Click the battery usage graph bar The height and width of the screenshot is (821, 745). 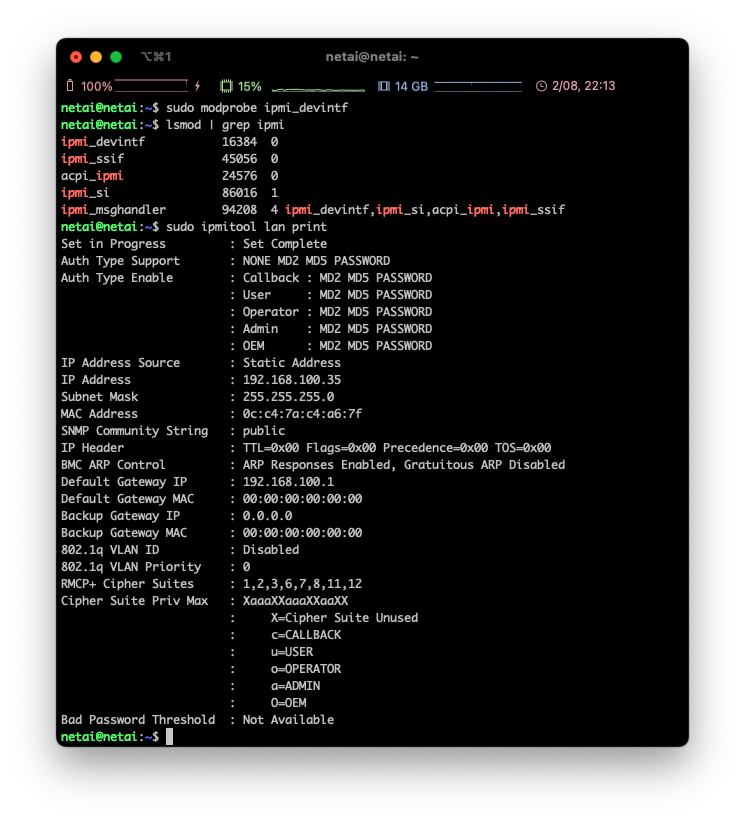tap(151, 86)
